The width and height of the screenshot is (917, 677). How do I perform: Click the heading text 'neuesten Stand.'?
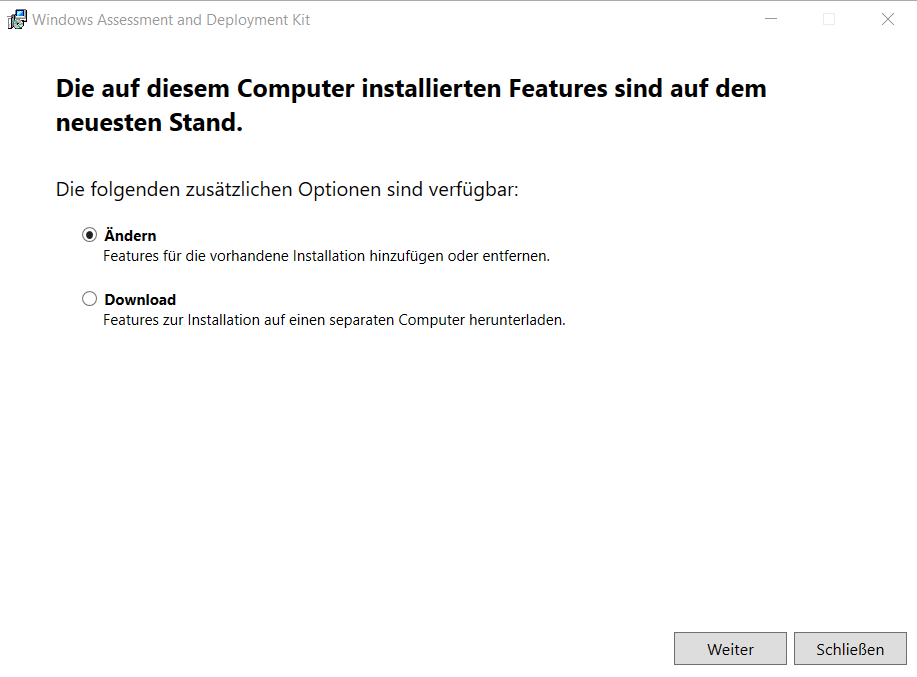pos(150,124)
